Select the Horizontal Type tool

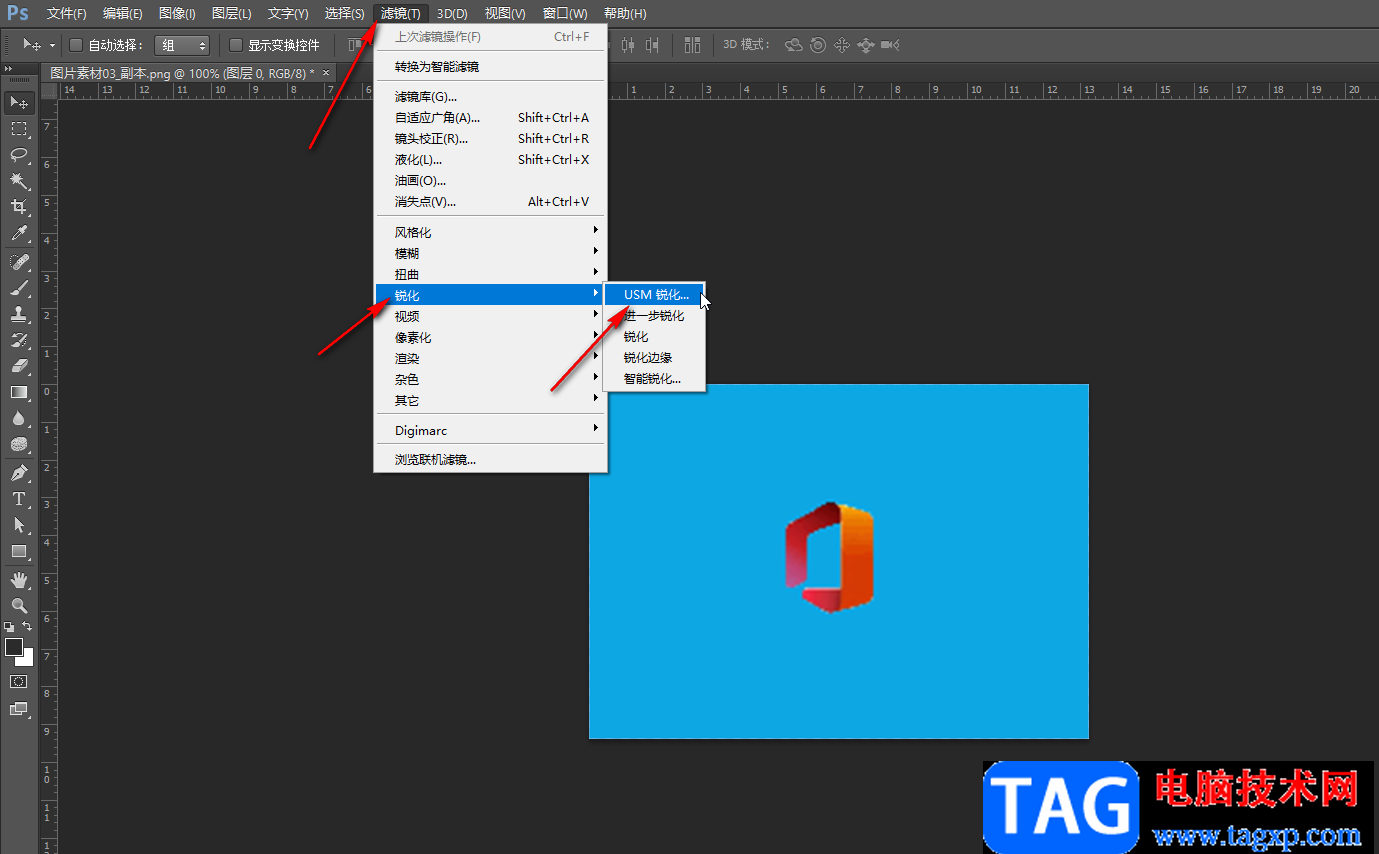point(19,499)
